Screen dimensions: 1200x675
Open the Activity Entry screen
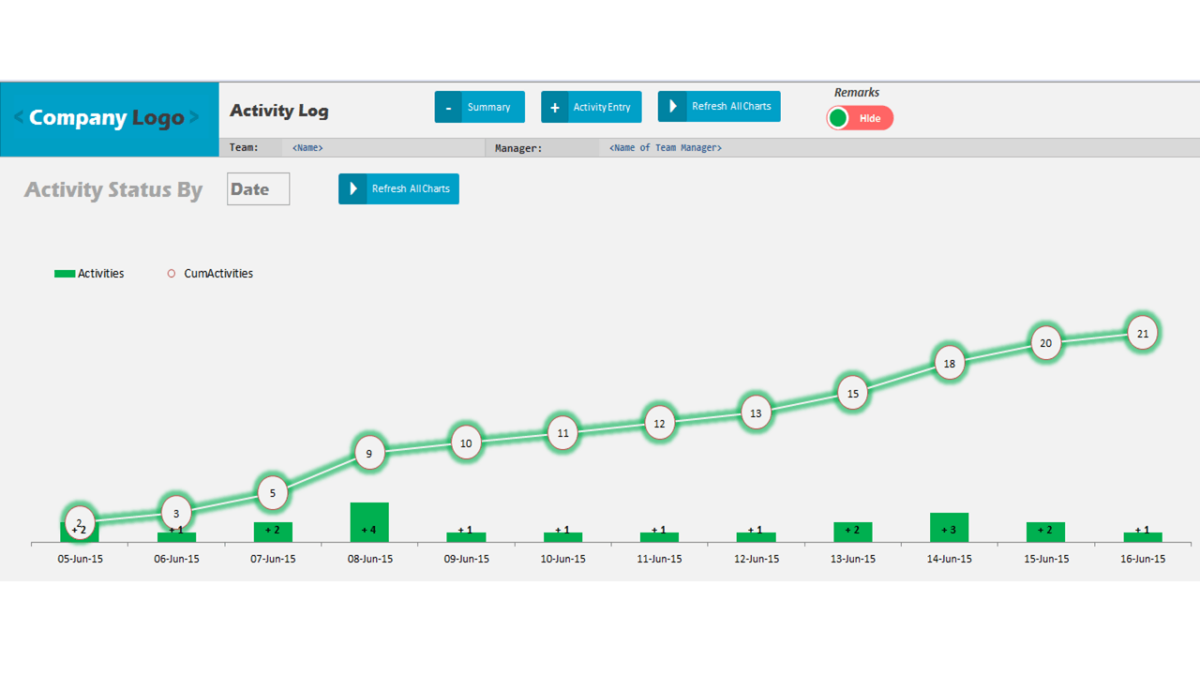coord(600,106)
